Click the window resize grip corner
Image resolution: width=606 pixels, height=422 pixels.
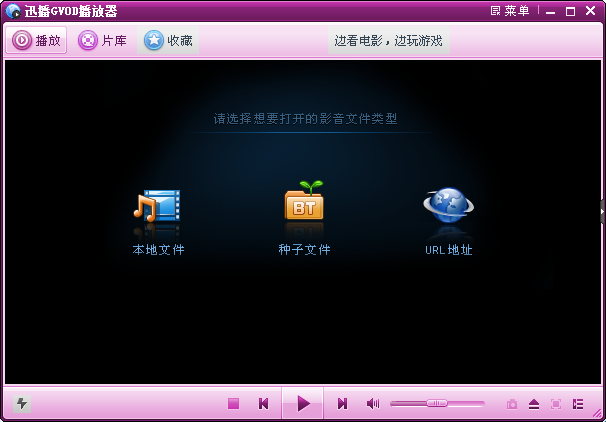pyautogui.click(x=597, y=413)
